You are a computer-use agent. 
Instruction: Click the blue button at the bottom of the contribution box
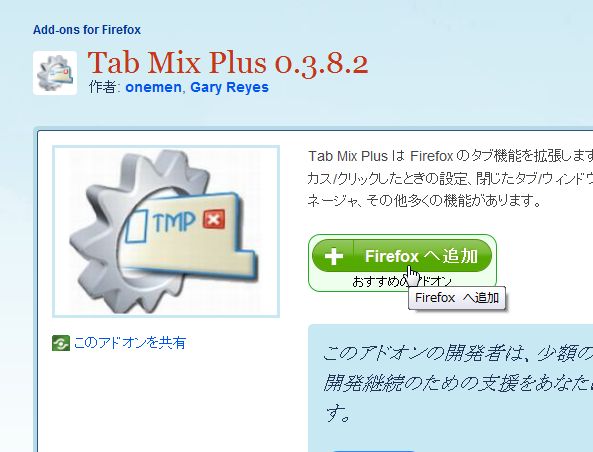374,451
